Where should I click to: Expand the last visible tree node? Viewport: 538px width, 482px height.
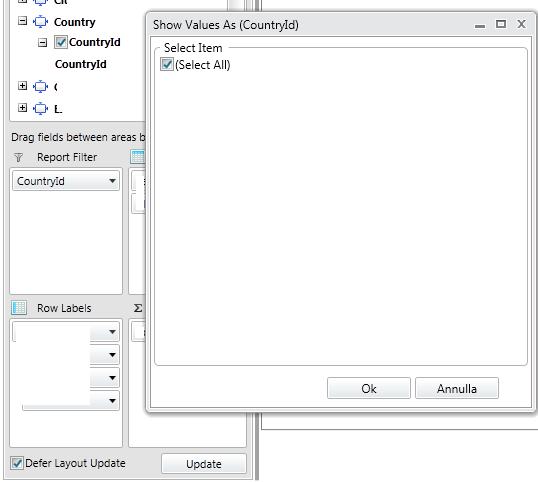(x=22, y=108)
